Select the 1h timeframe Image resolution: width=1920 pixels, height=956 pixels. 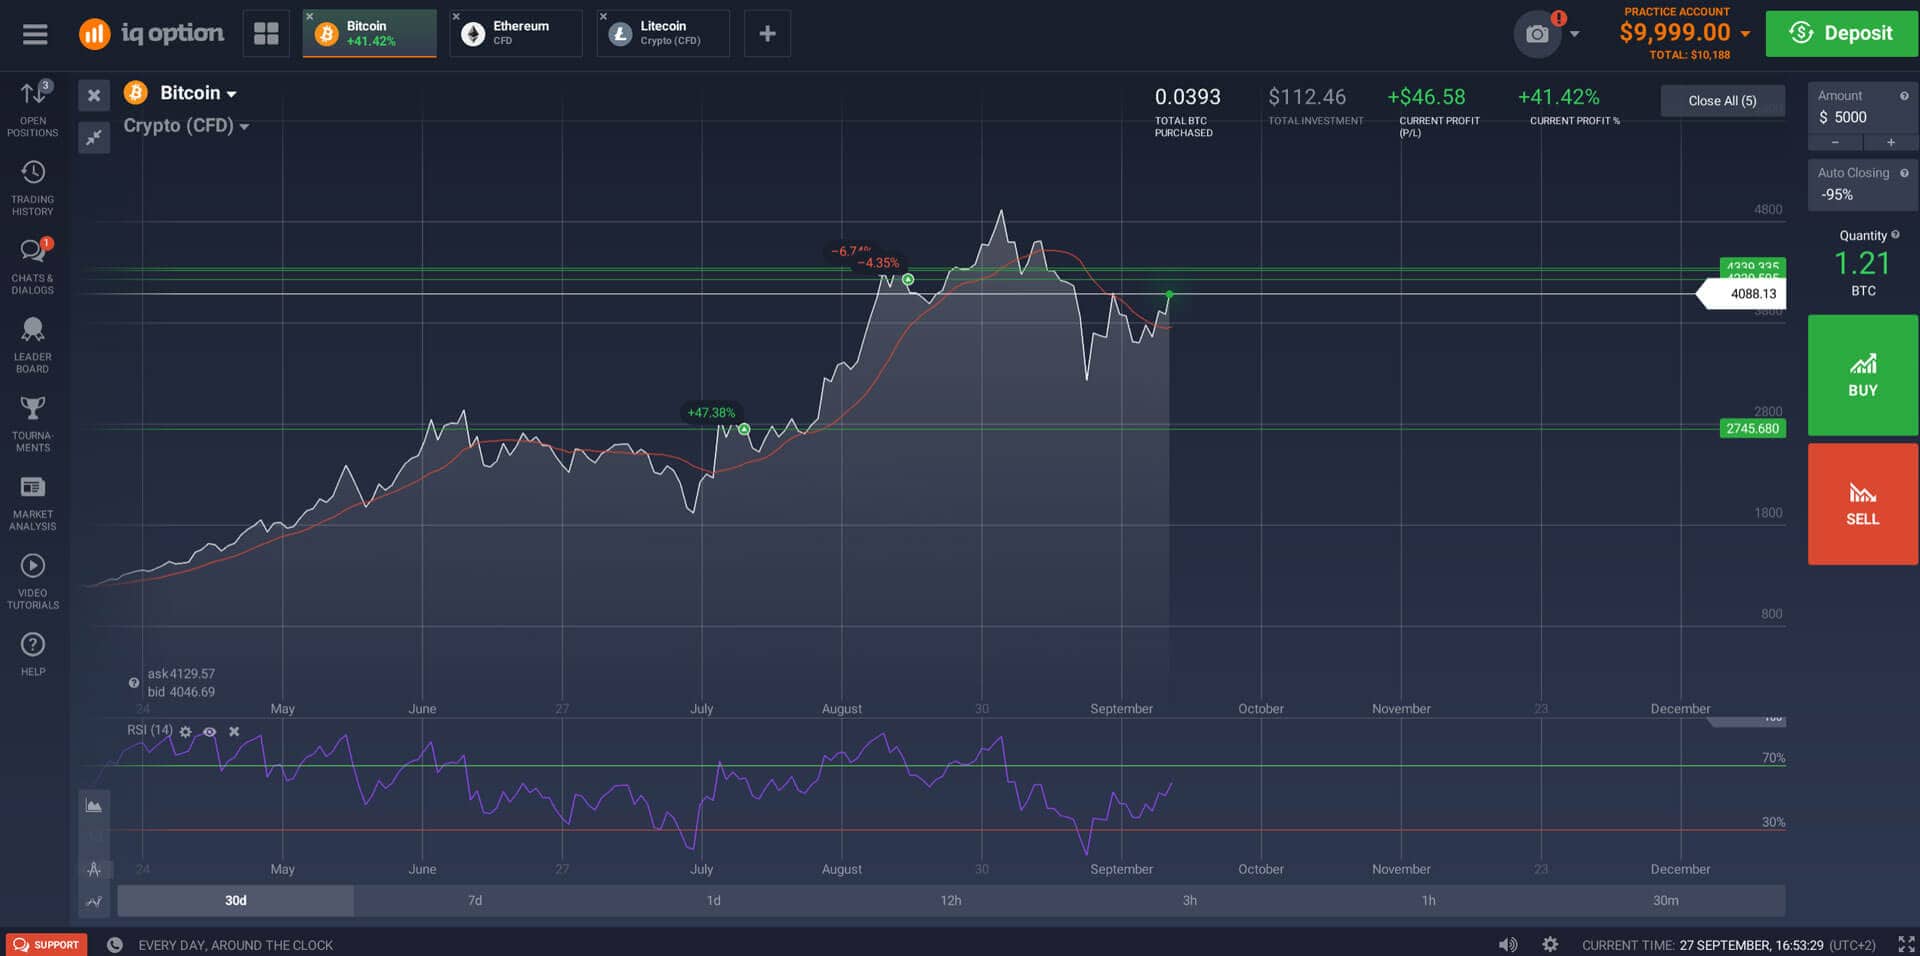[1428, 901]
